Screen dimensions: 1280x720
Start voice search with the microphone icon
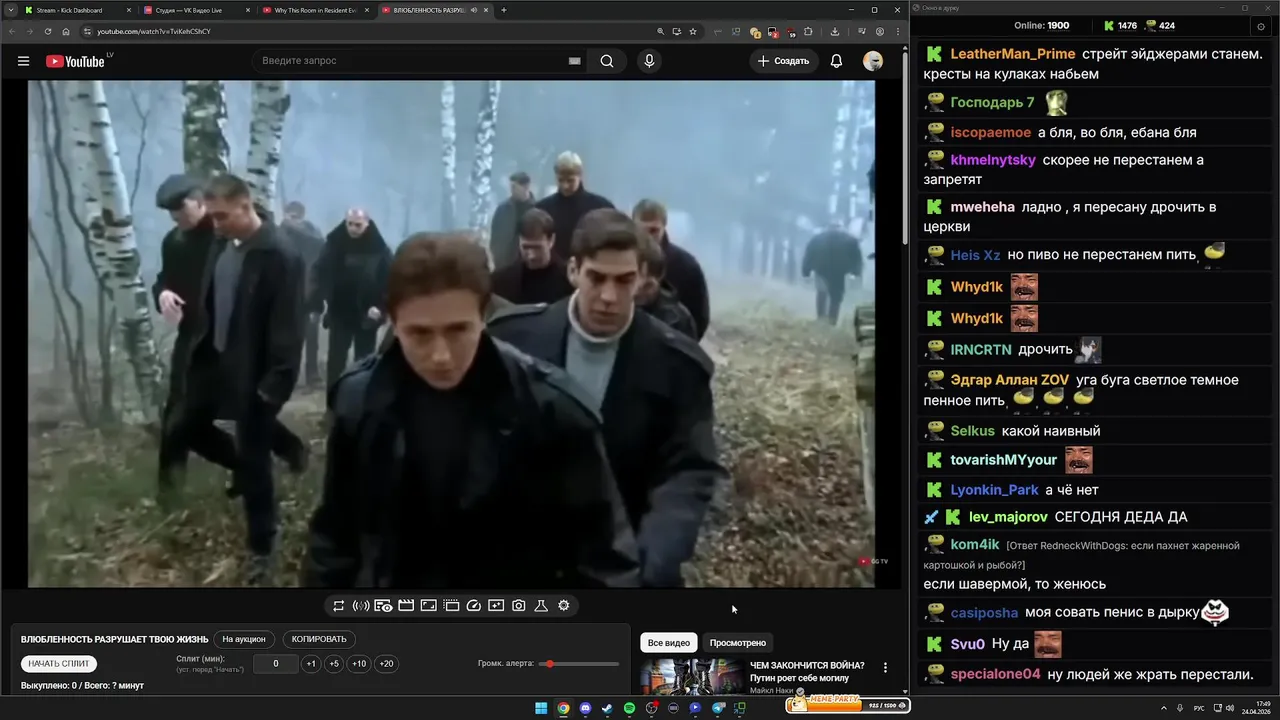[649, 61]
